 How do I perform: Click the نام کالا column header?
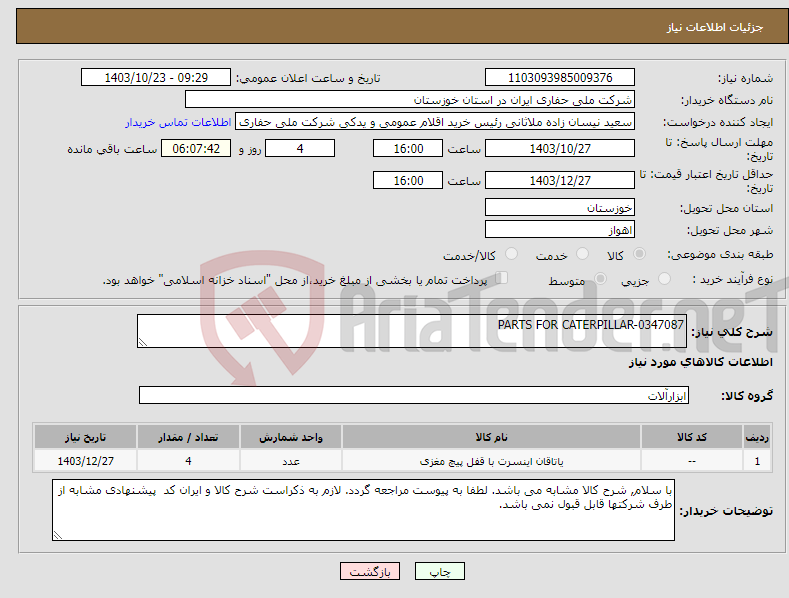pos(491,437)
